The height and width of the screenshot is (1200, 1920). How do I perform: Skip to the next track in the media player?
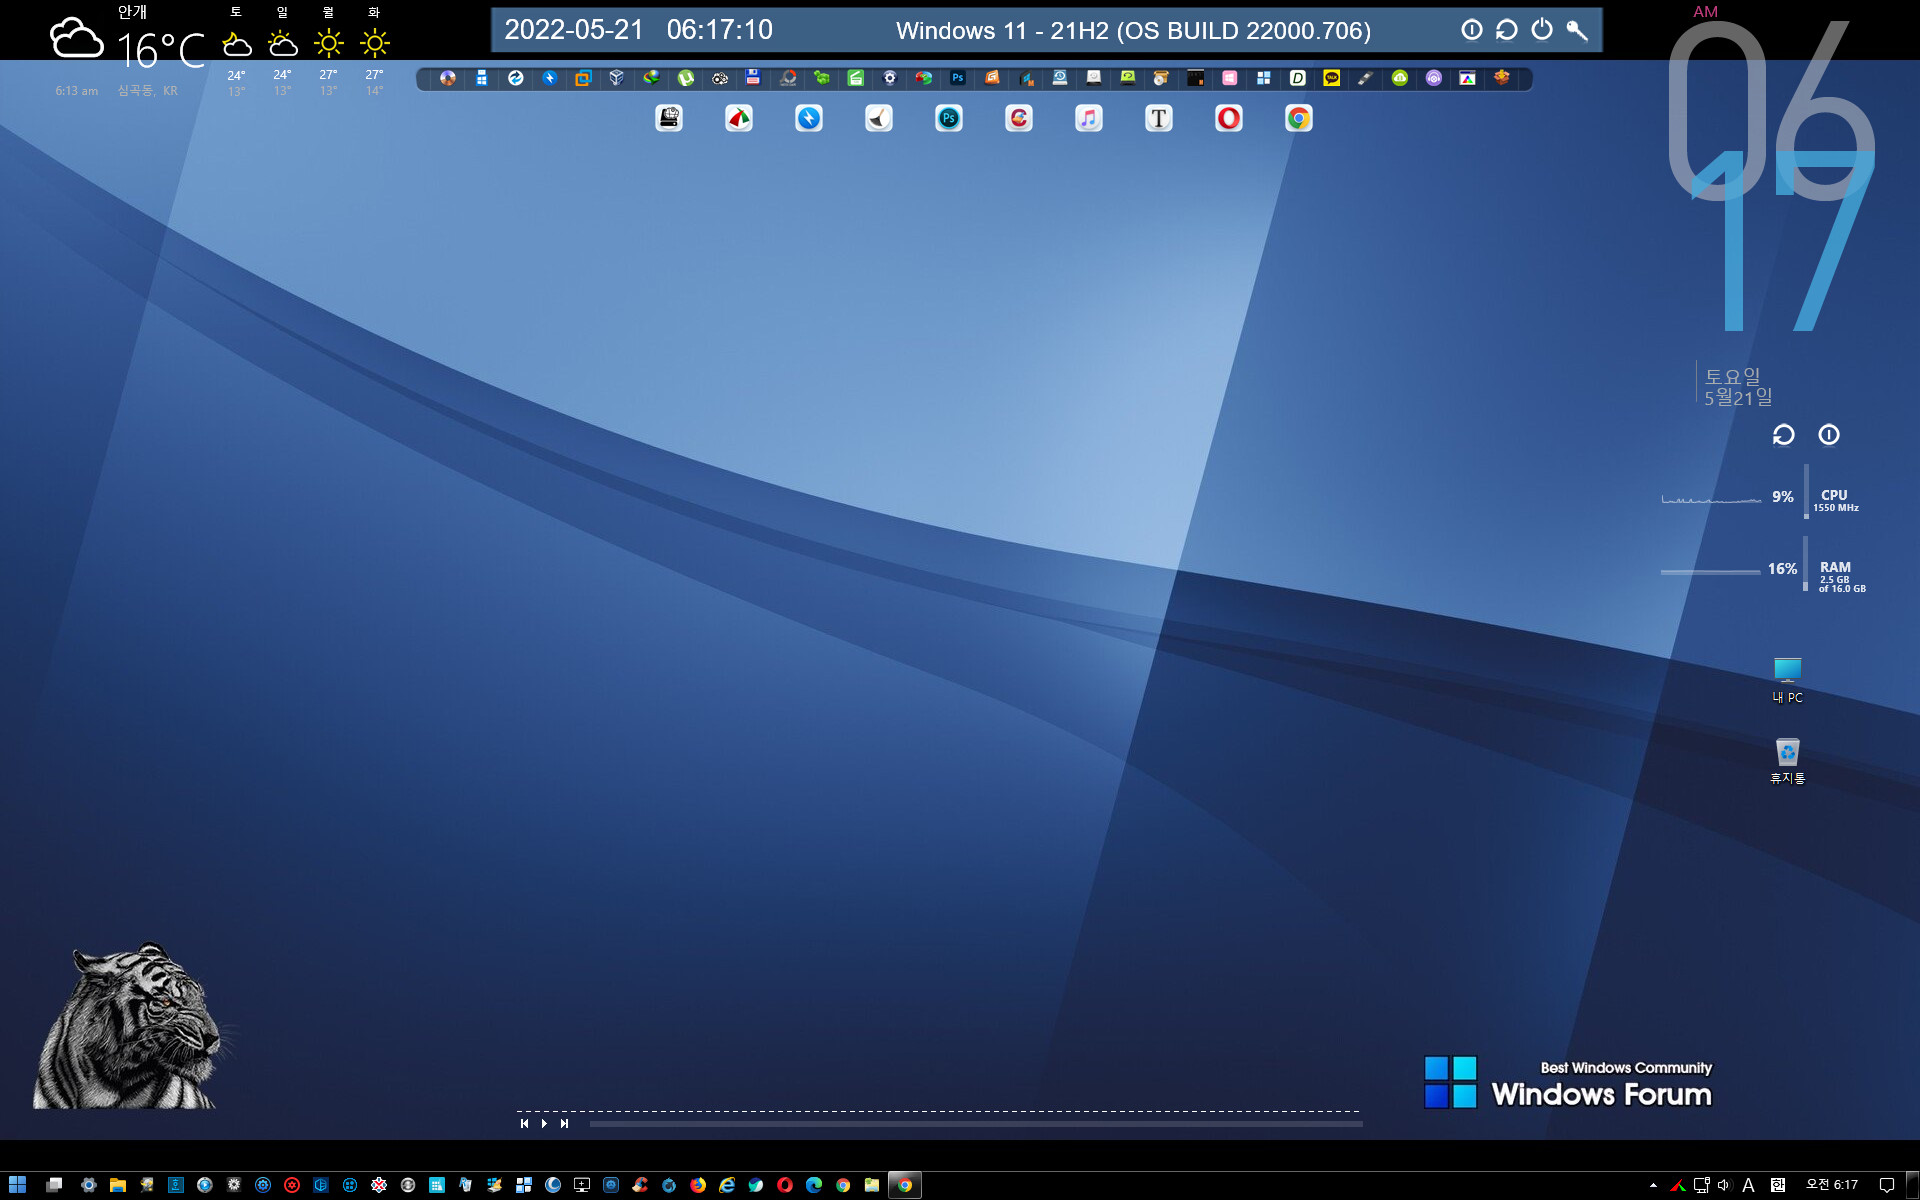click(x=564, y=1123)
